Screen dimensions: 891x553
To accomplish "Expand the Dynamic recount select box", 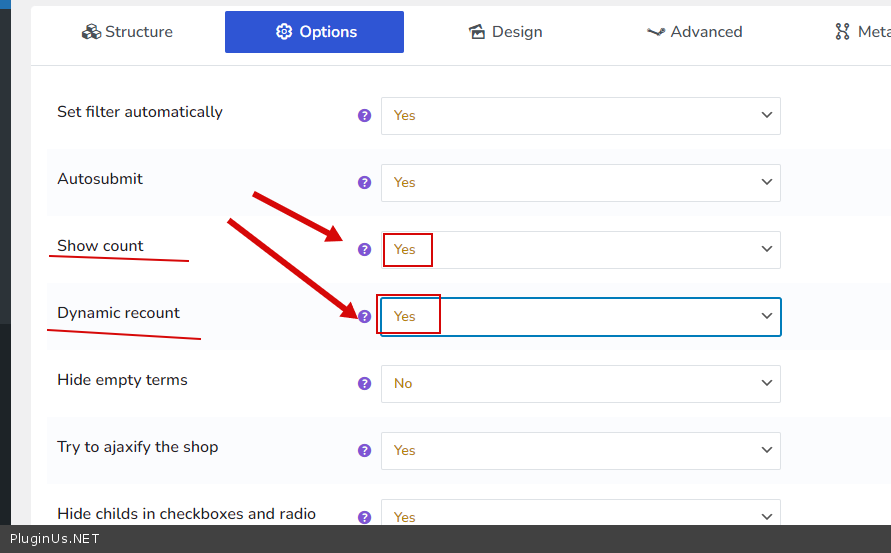I will point(580,316).
